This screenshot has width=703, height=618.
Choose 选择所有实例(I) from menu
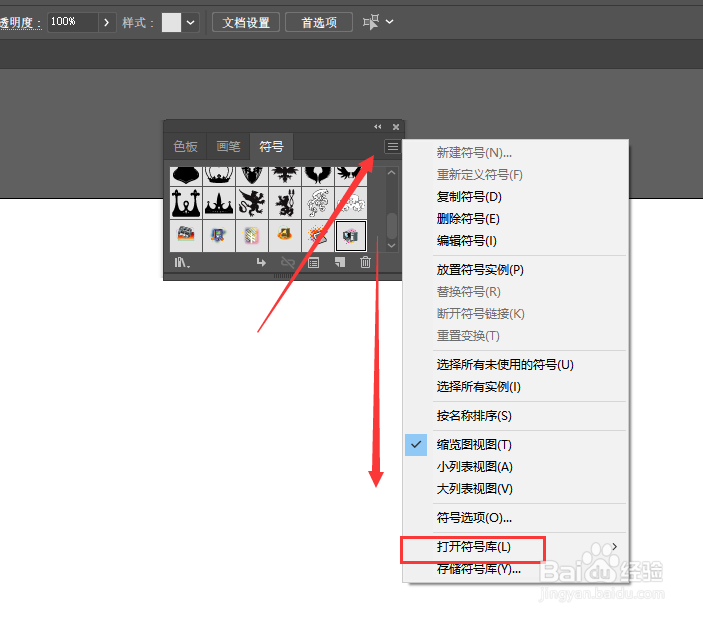(516, 387)
